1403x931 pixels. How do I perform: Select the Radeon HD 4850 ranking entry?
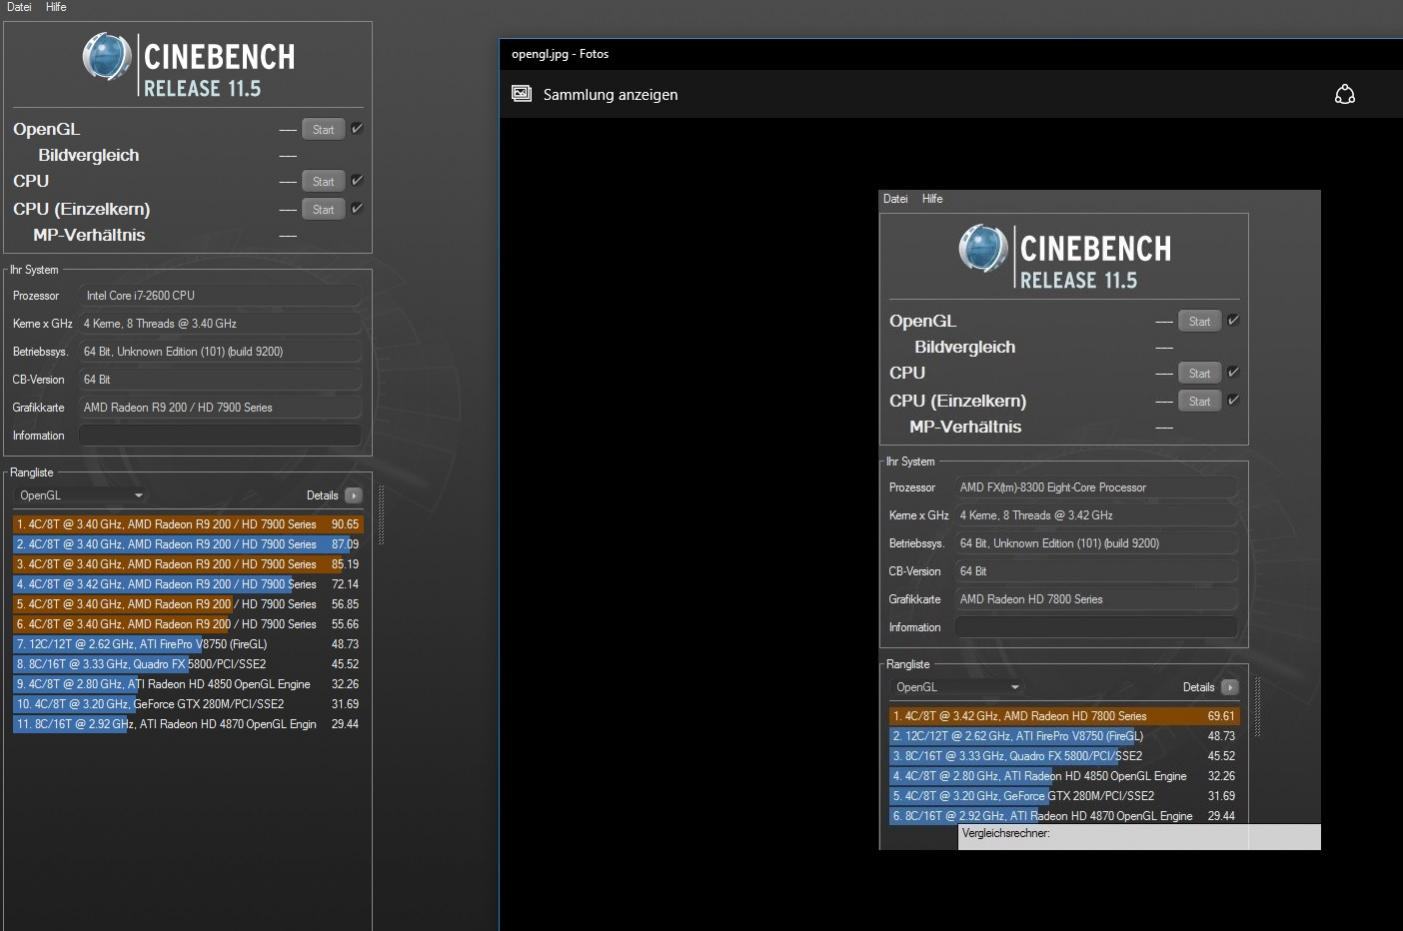188,684
